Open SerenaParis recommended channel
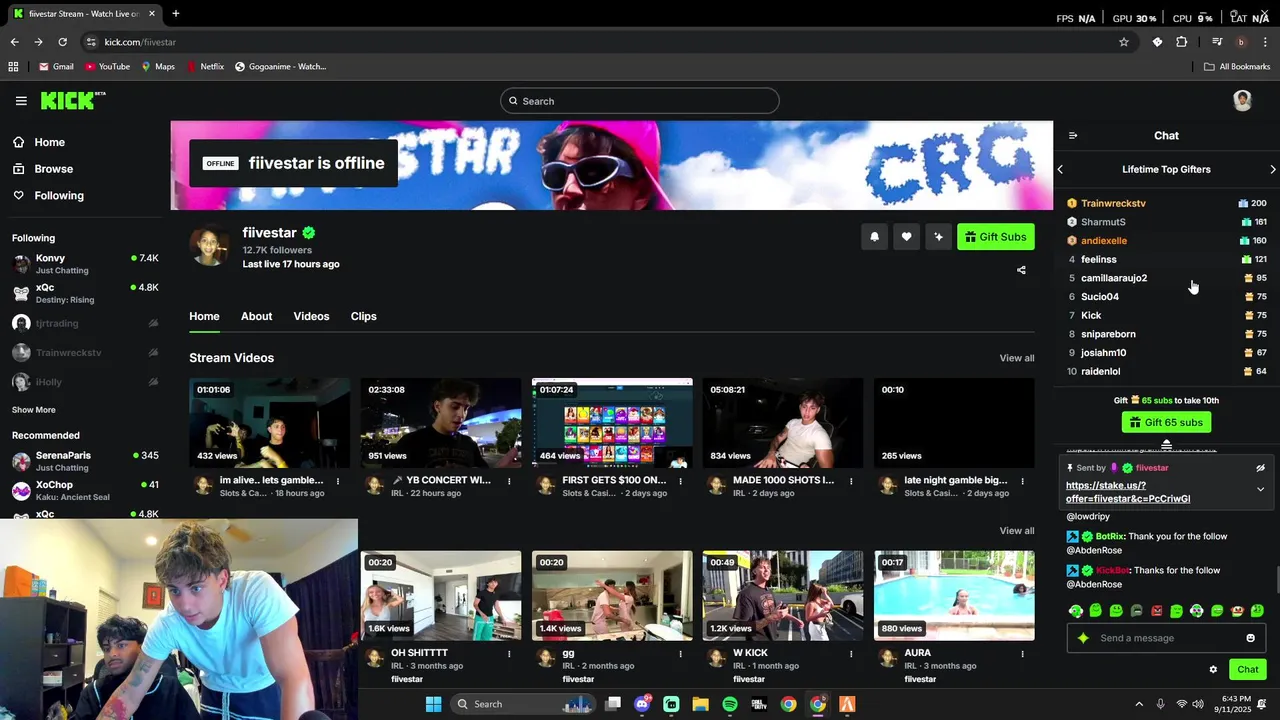1280x720 pixels. [x=85, y=461]
